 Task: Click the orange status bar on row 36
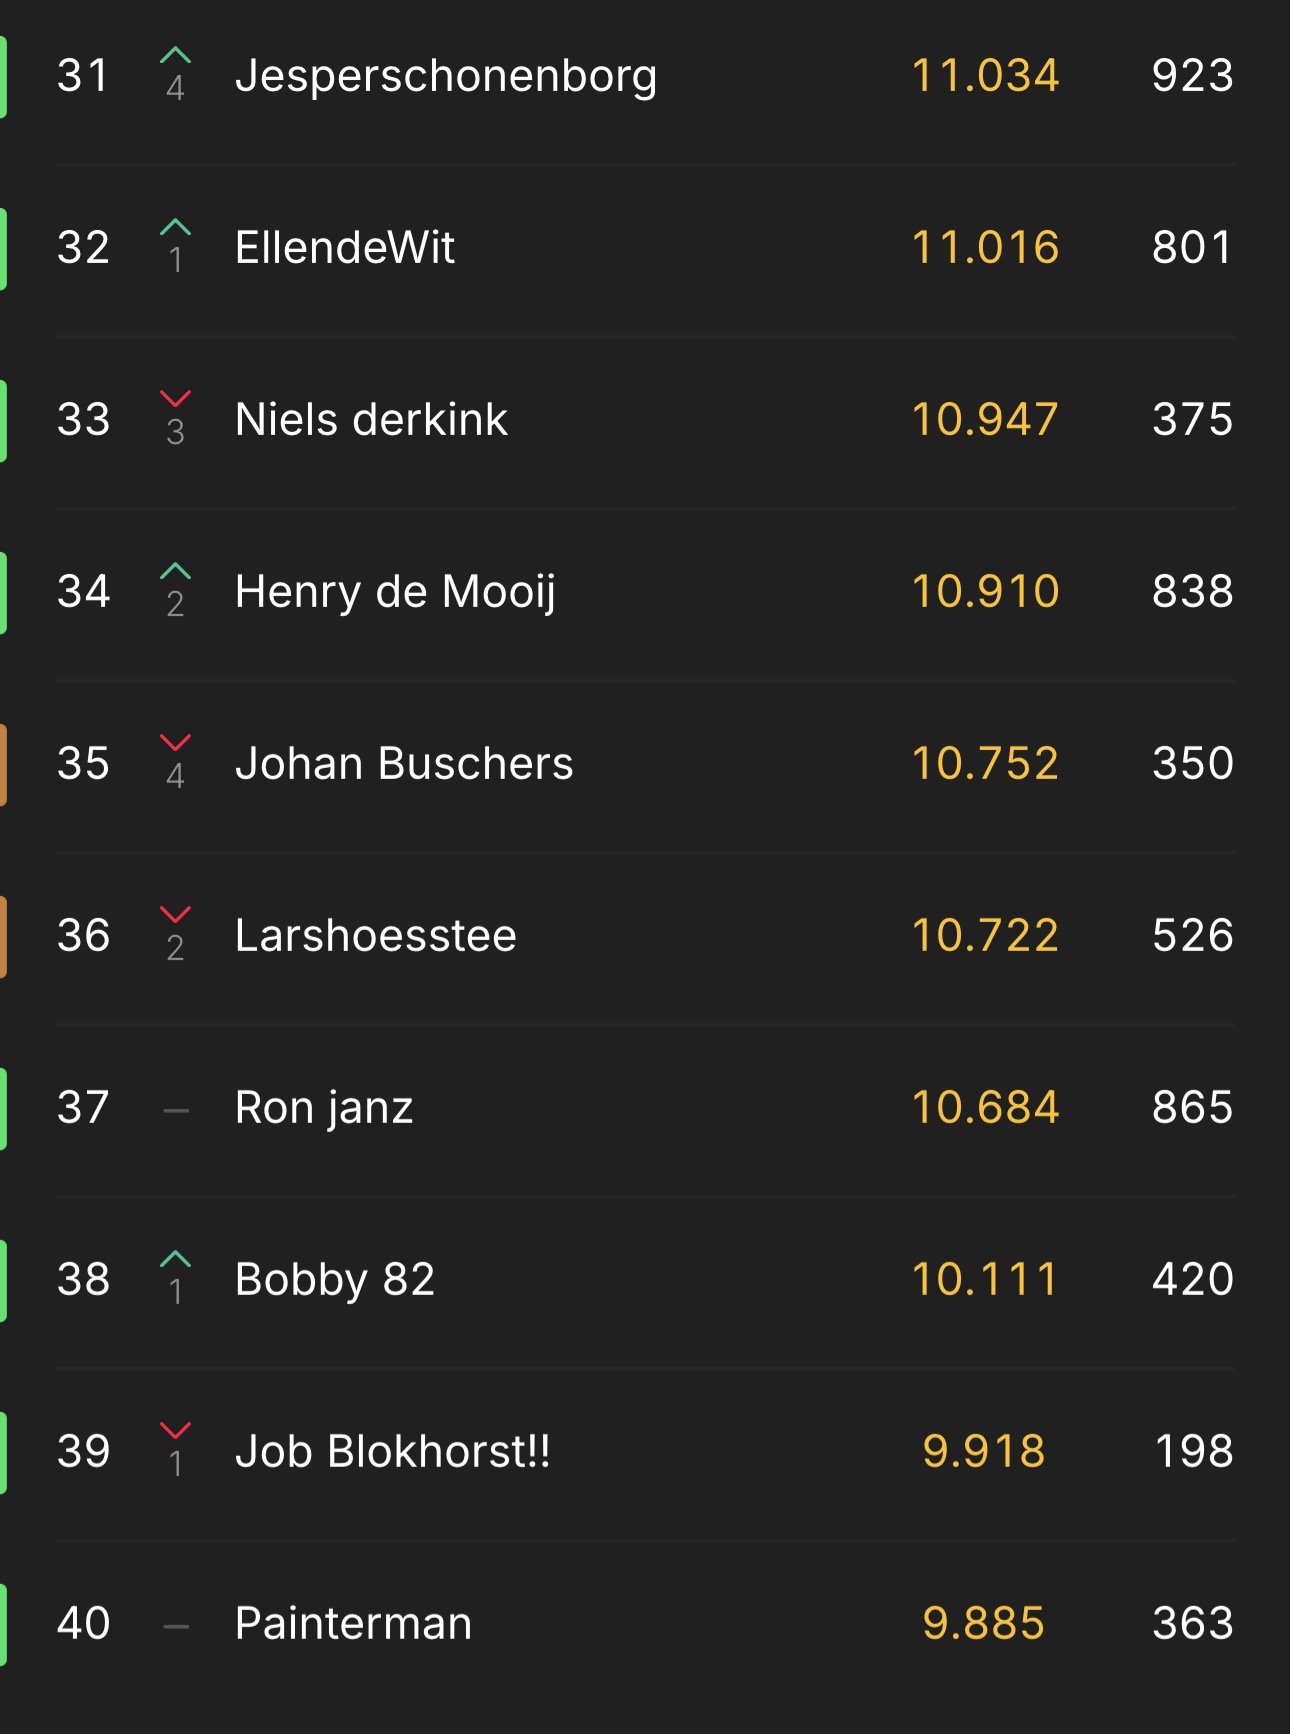[x=4, y=936]
